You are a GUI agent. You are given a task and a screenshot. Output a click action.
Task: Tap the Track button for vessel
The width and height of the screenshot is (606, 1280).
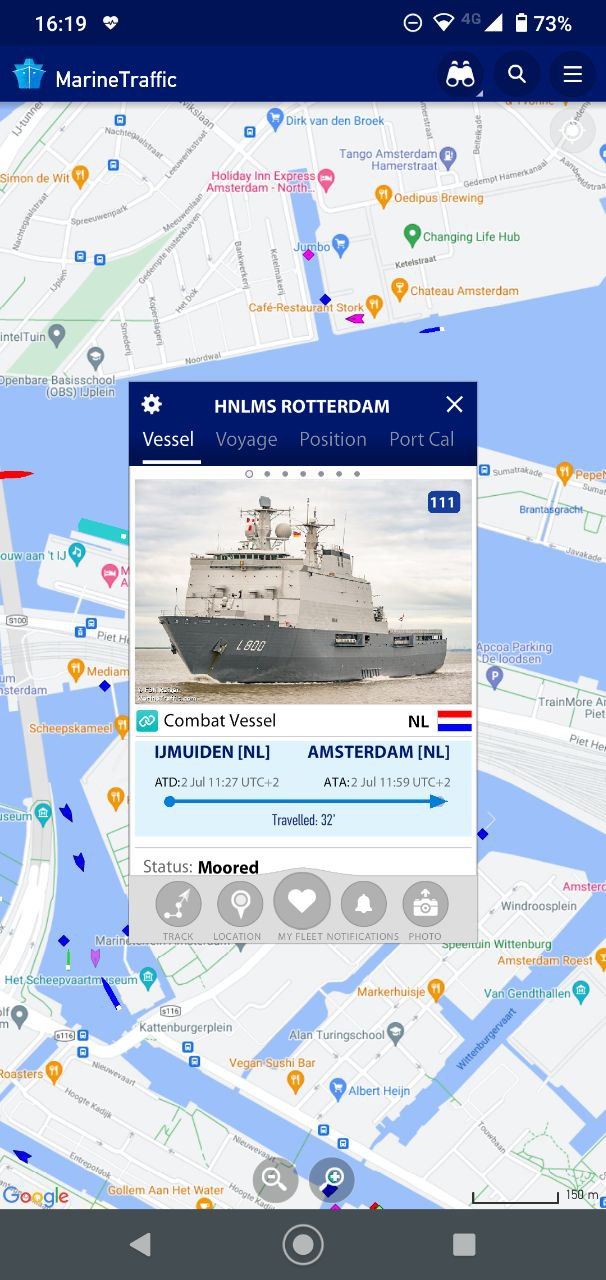(x=178, y=911)
